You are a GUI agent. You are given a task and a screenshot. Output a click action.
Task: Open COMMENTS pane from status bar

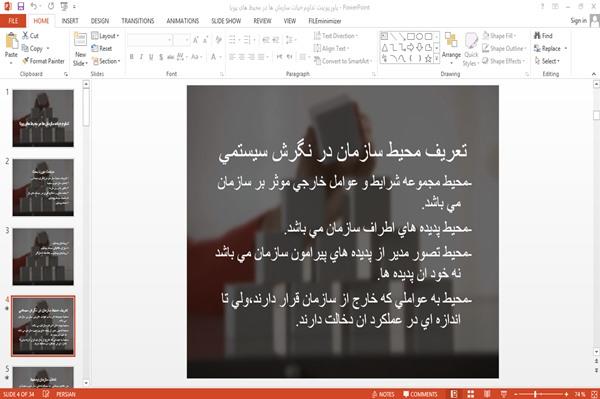[420, 394]
